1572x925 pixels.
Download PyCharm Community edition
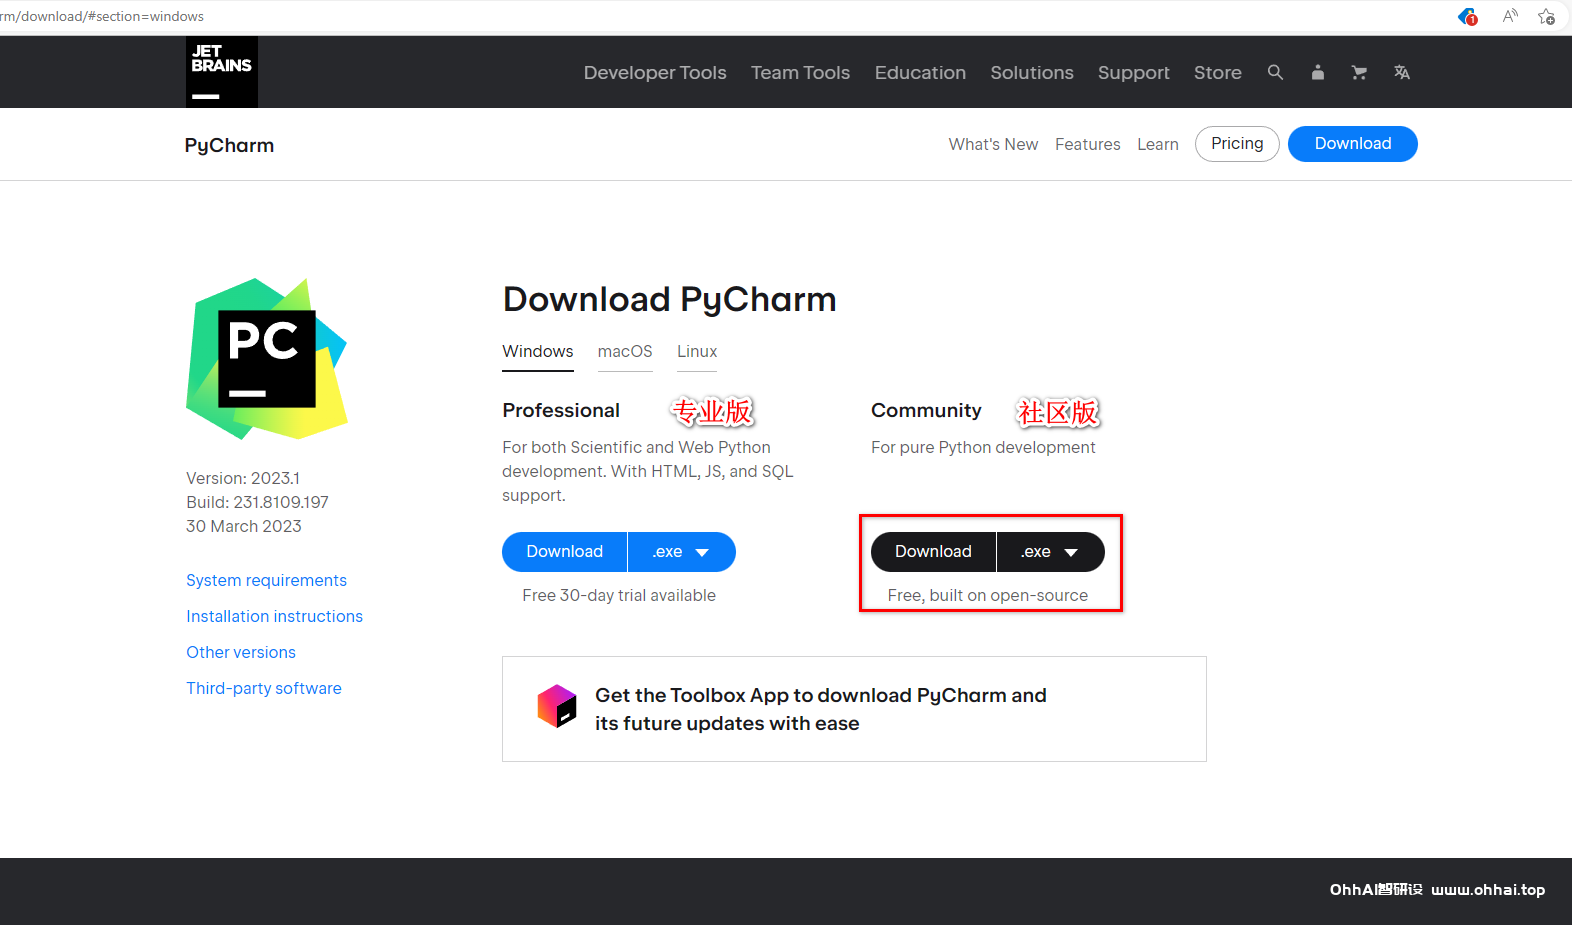[933, 552]
